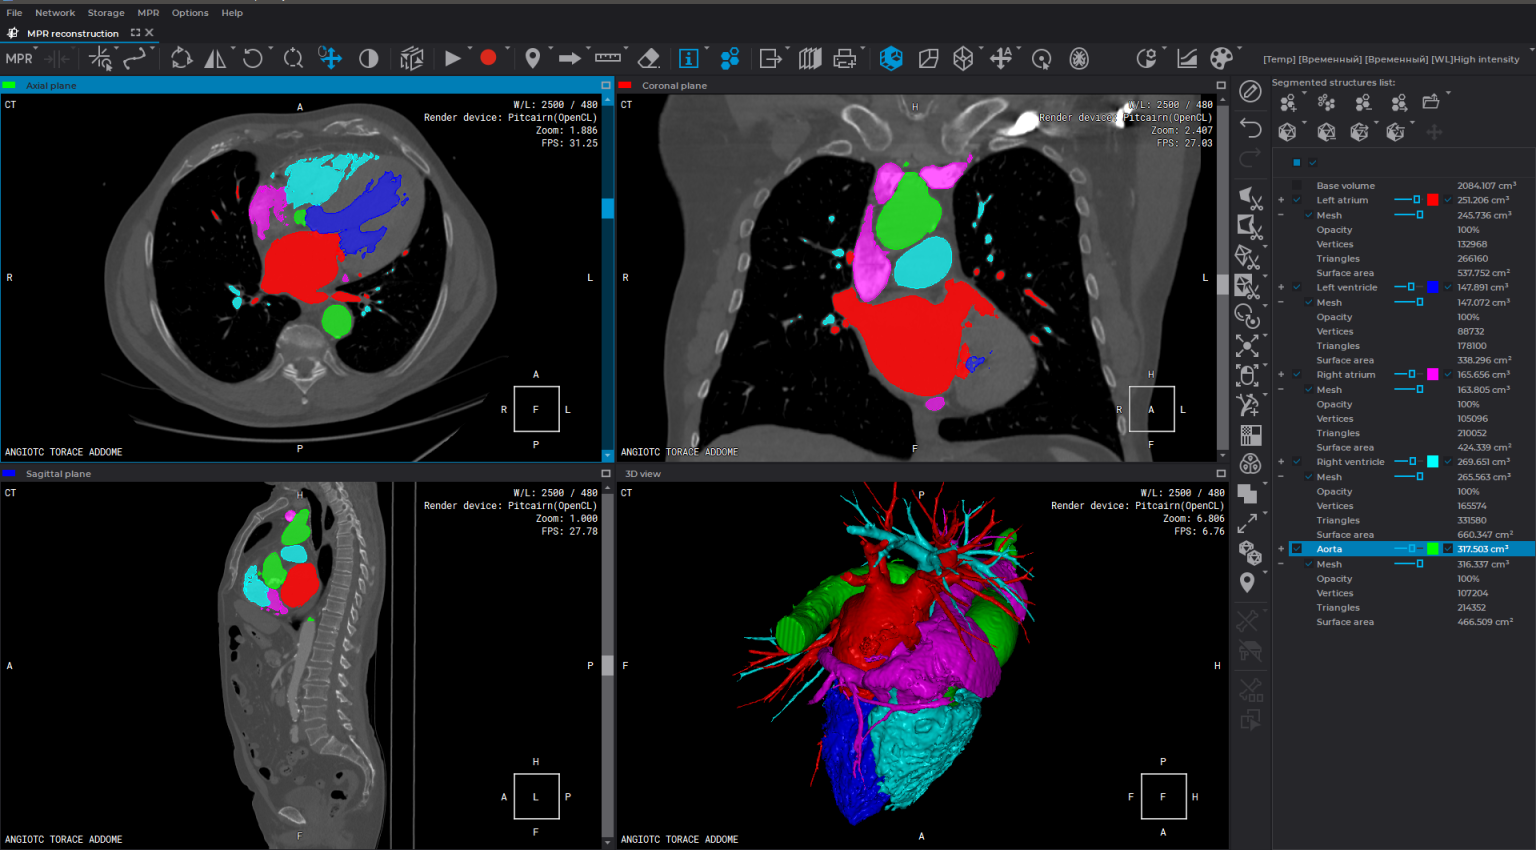
Task: Click the Right ventricle cyan color swatch
Action: [x=1432, y=462]
